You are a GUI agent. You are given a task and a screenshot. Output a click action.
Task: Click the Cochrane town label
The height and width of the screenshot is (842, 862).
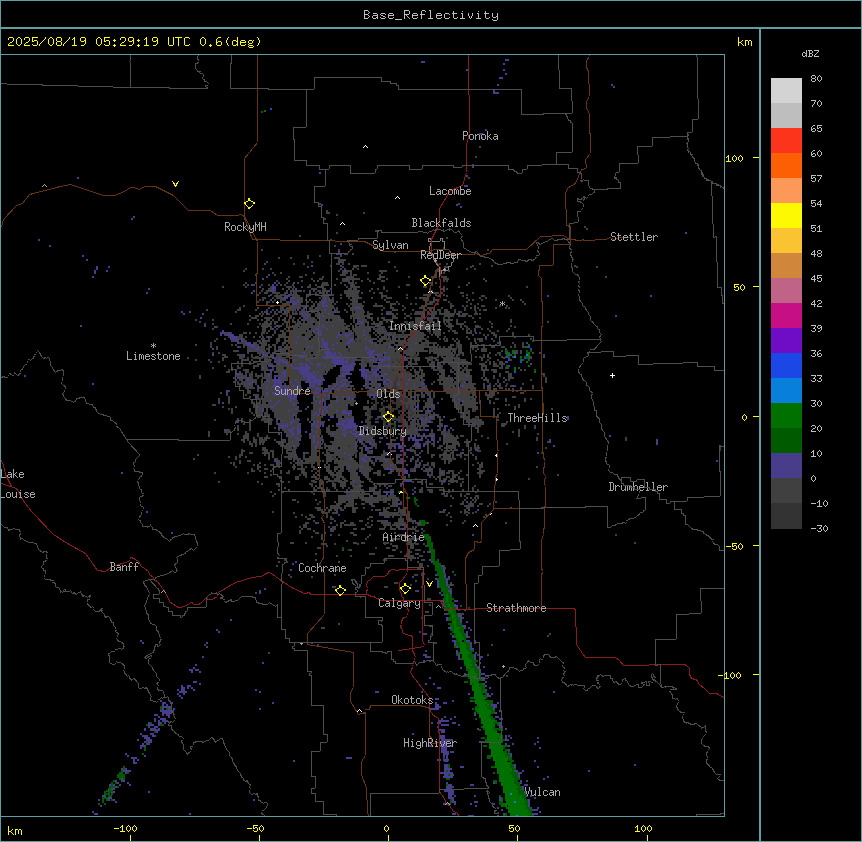(322, 568)
